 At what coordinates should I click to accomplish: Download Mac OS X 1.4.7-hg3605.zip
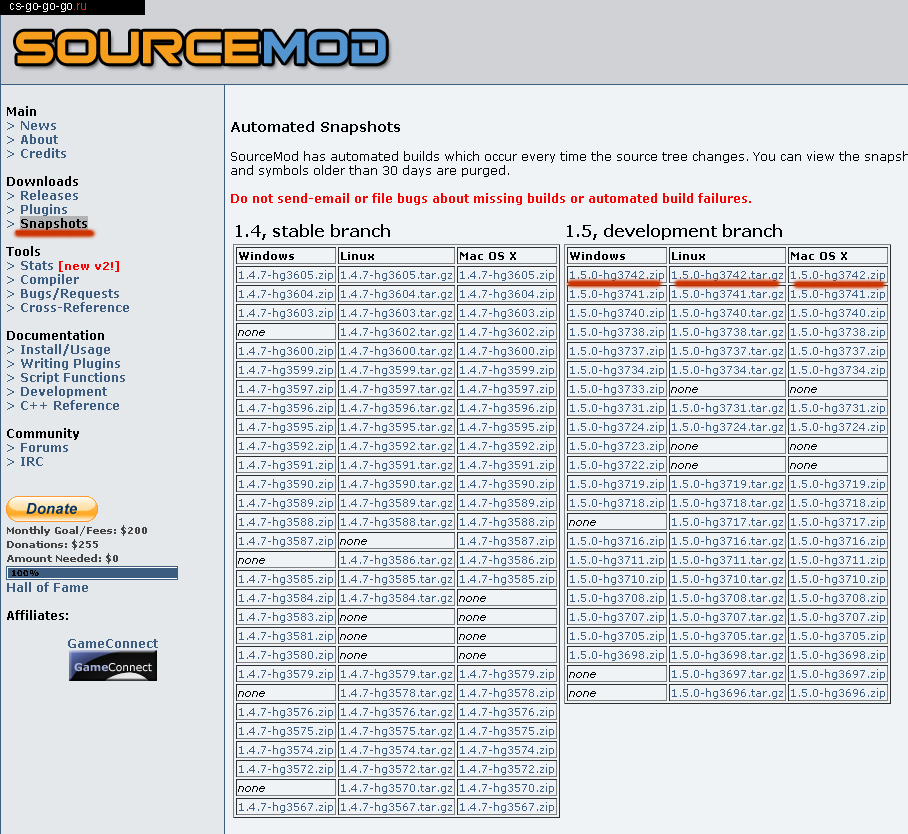tap(507, 275)
